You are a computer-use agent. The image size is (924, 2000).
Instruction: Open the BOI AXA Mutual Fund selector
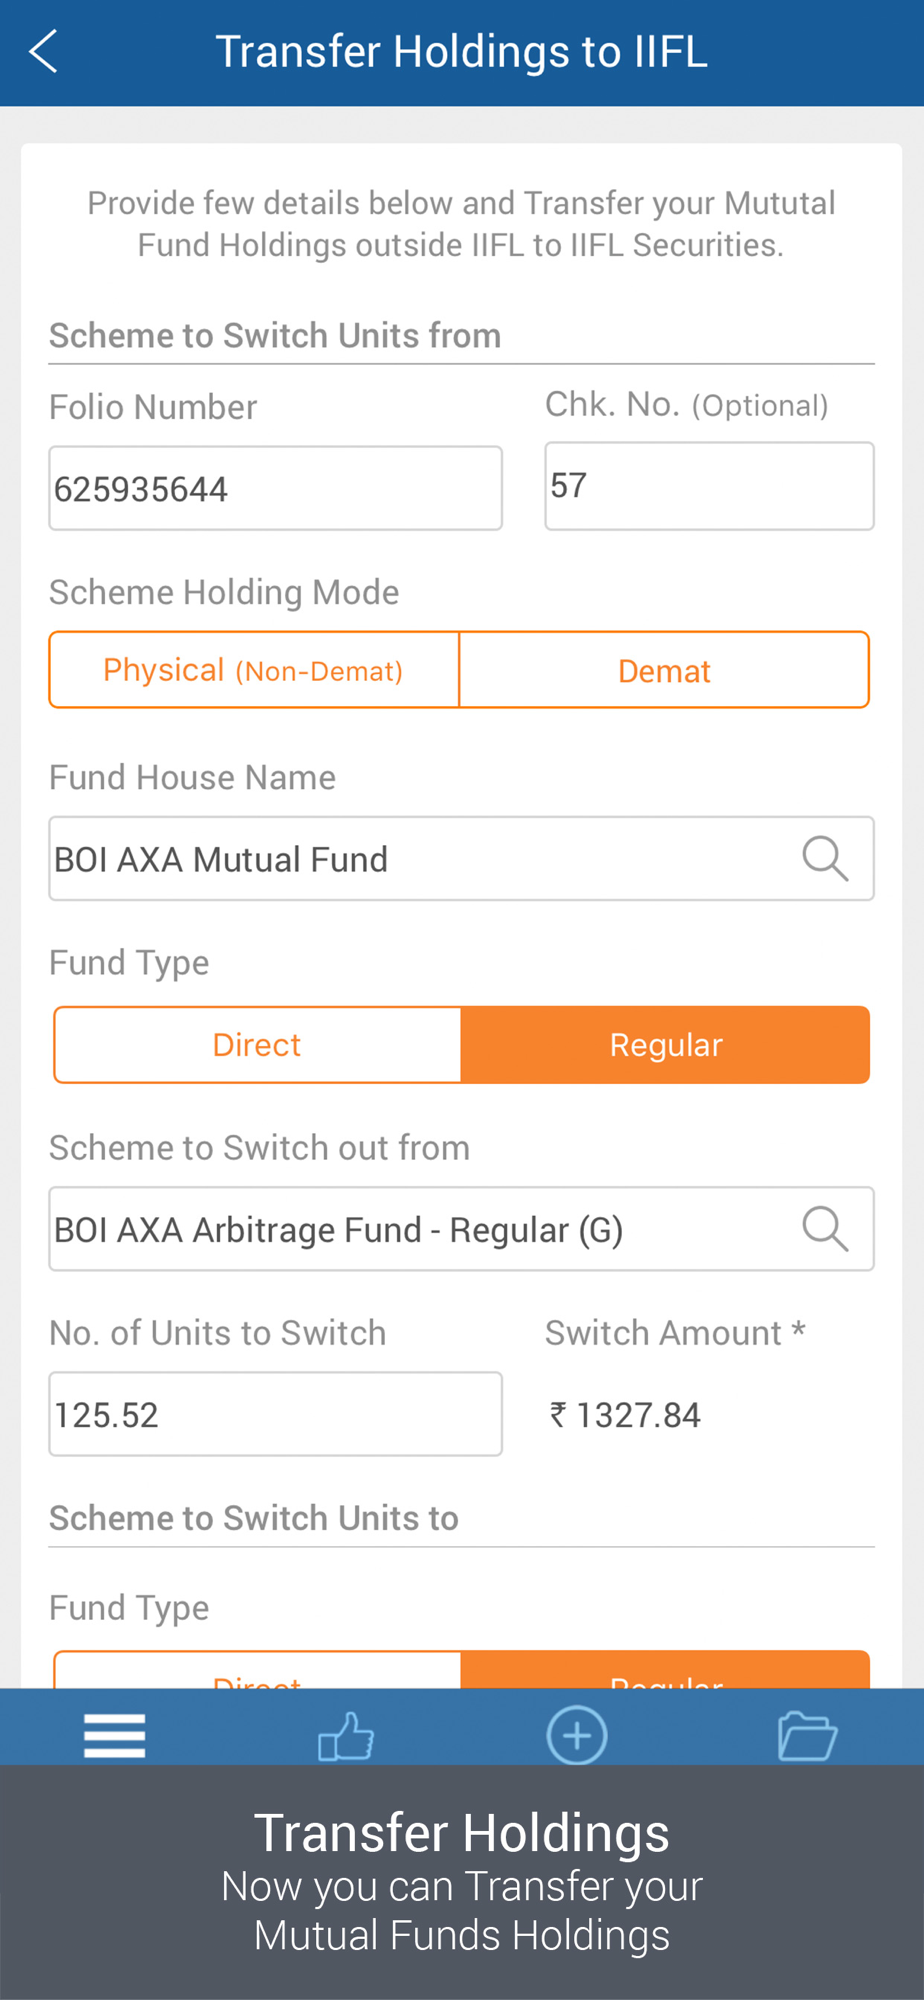point(462,859)
